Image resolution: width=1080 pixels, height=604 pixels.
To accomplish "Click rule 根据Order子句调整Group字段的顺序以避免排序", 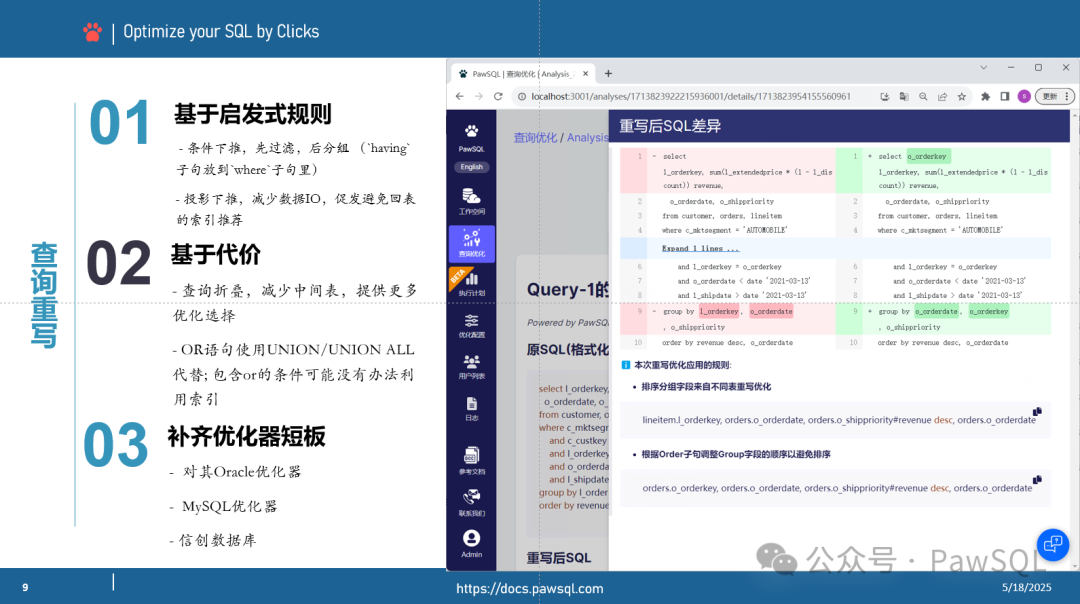I will pos(736,455).
